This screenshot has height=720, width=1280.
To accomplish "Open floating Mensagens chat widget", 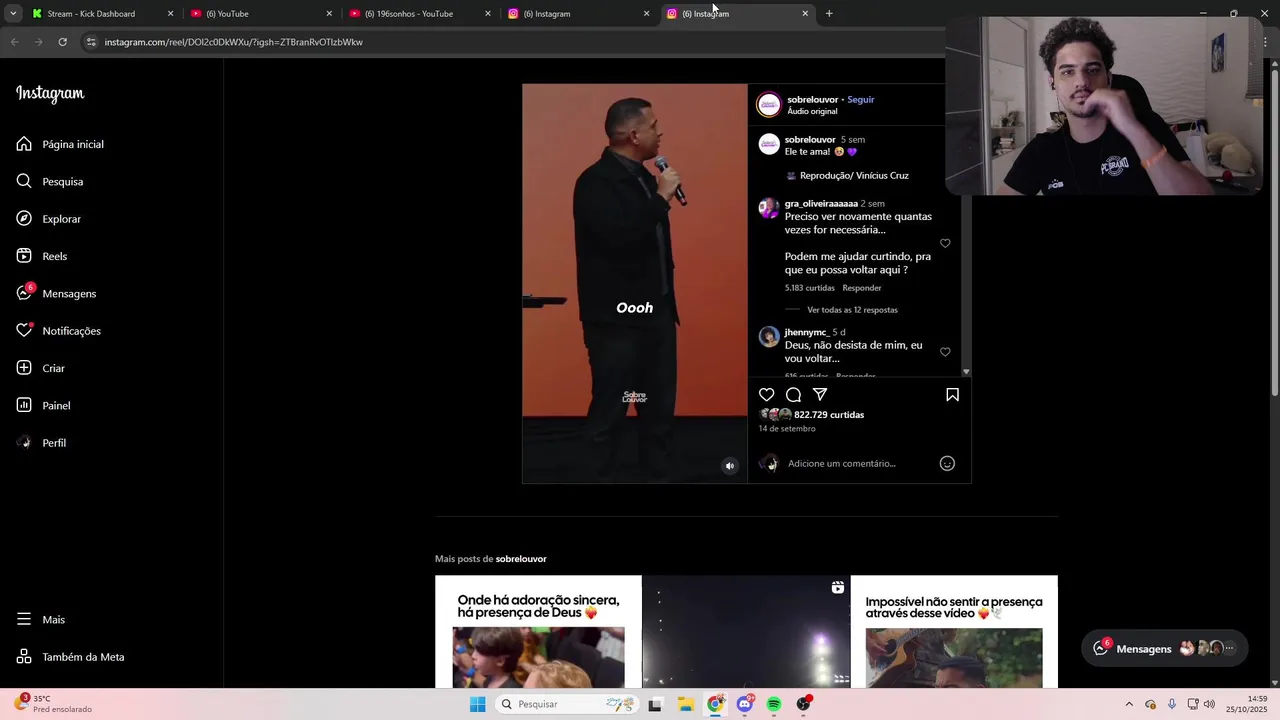I will 1164,648.
